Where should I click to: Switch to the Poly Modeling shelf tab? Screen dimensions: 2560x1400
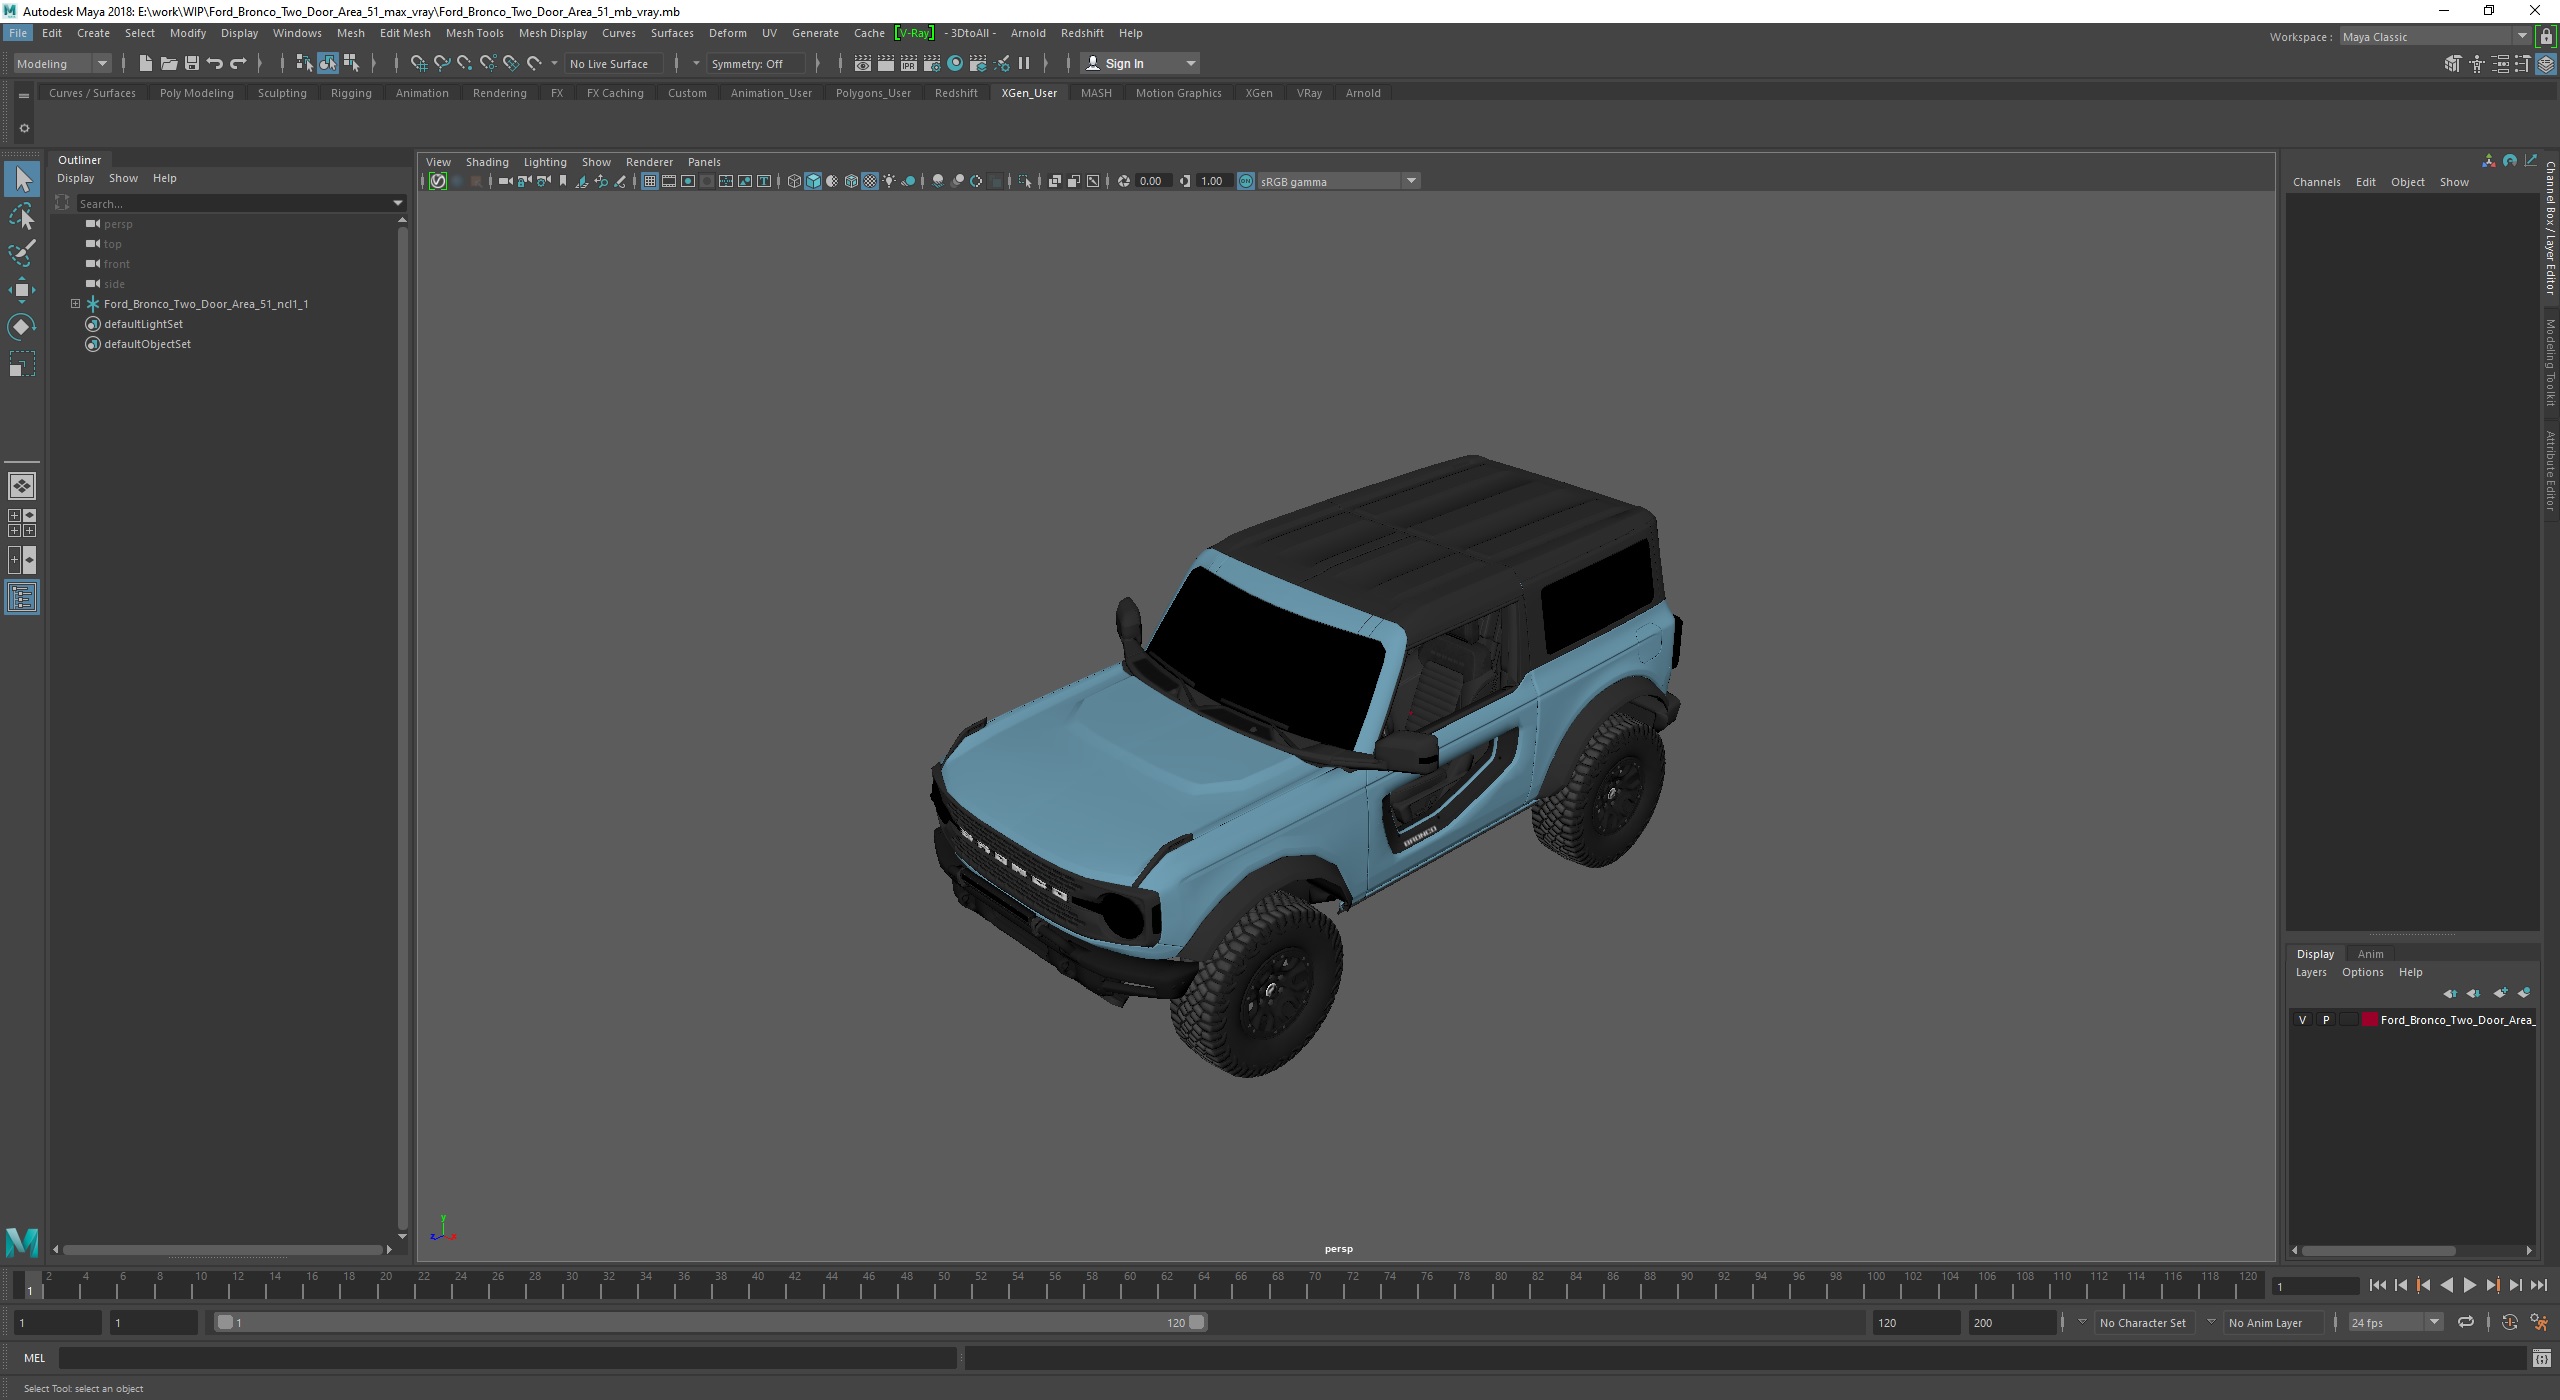click(x=197, y=93)
